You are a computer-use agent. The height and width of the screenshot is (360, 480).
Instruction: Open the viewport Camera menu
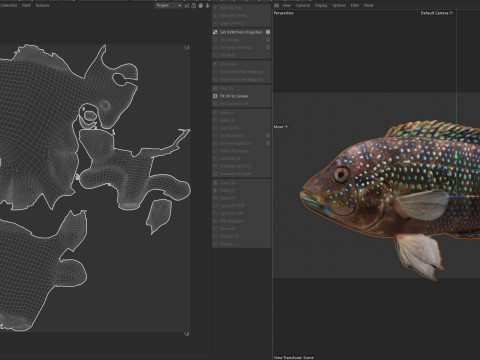pos(302,5)
